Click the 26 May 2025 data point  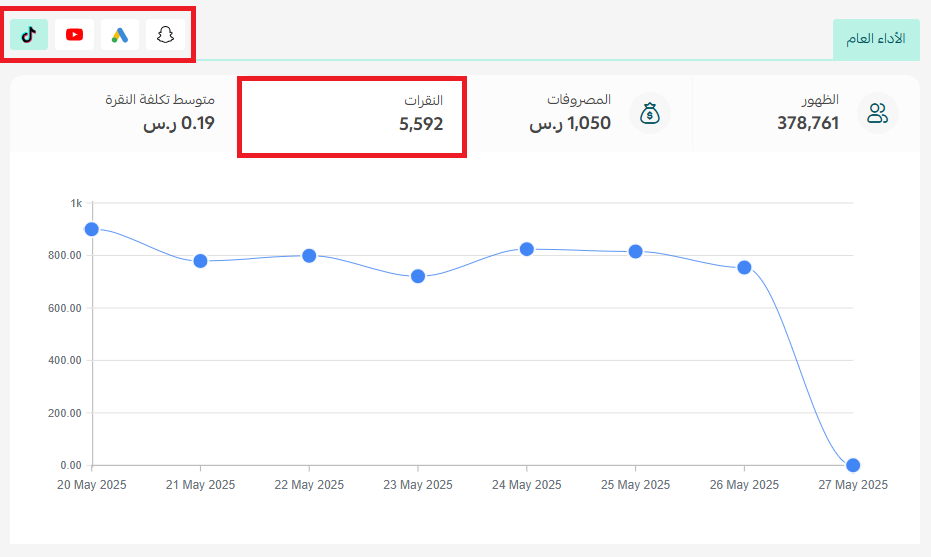coord(744,268)
